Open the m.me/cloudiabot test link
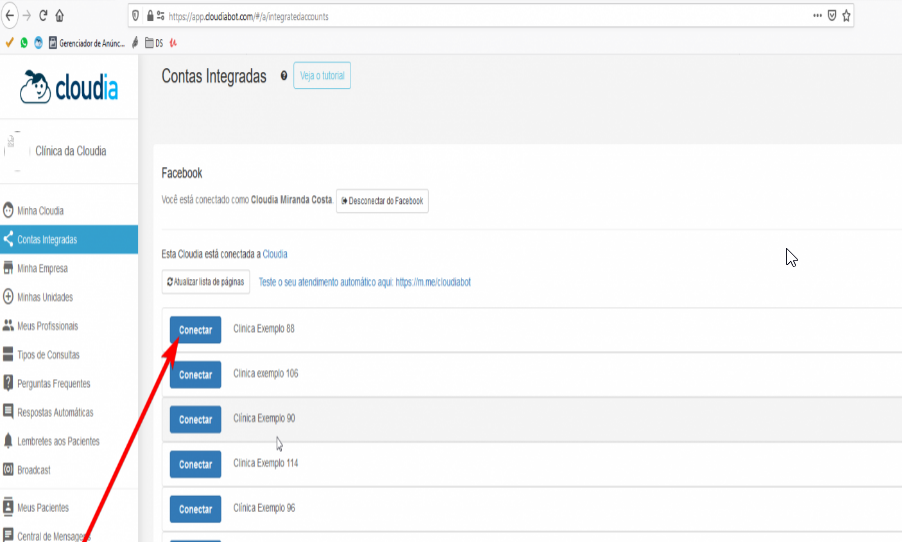This screenshot has height=542, width=902. pos(365,282)
